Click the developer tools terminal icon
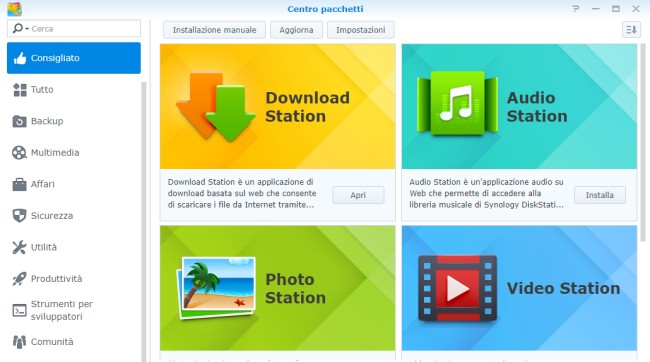 click(19, 310)
